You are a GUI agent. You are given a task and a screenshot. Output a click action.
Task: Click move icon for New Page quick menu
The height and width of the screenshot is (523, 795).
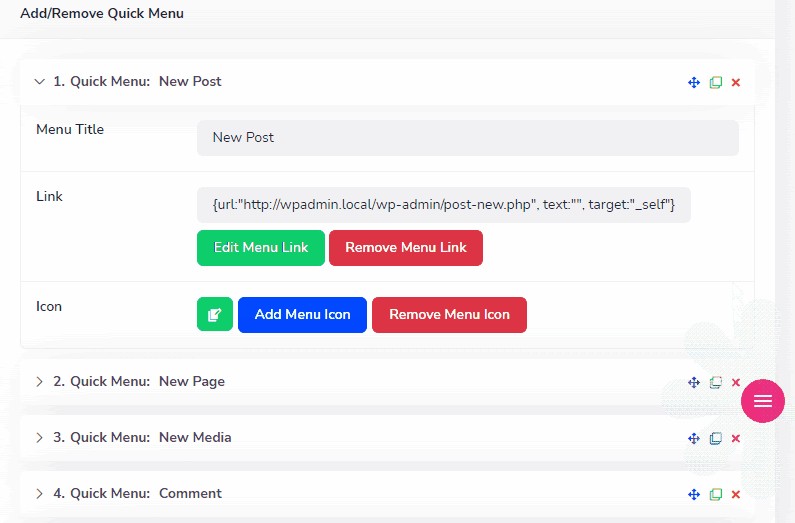[694, 382]
